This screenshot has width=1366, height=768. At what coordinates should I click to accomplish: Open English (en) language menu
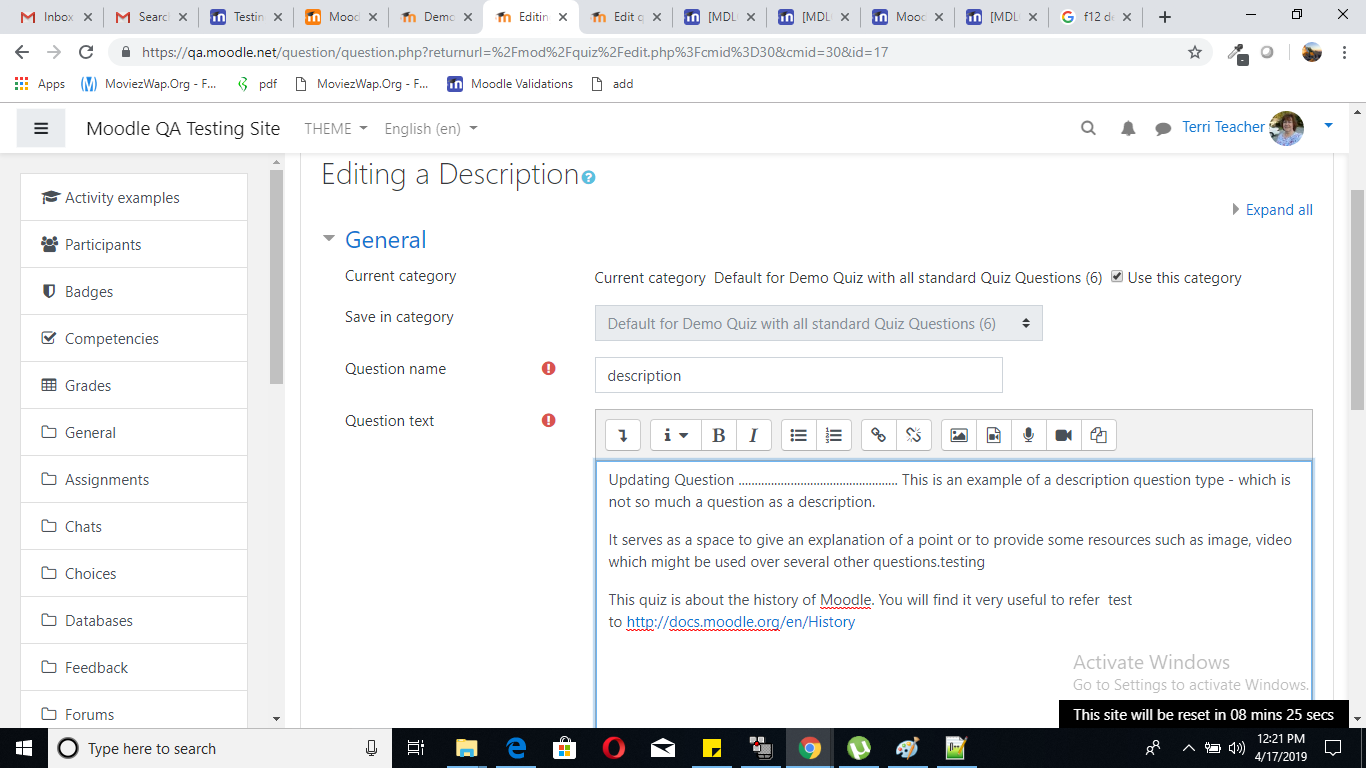pos(431,128)
